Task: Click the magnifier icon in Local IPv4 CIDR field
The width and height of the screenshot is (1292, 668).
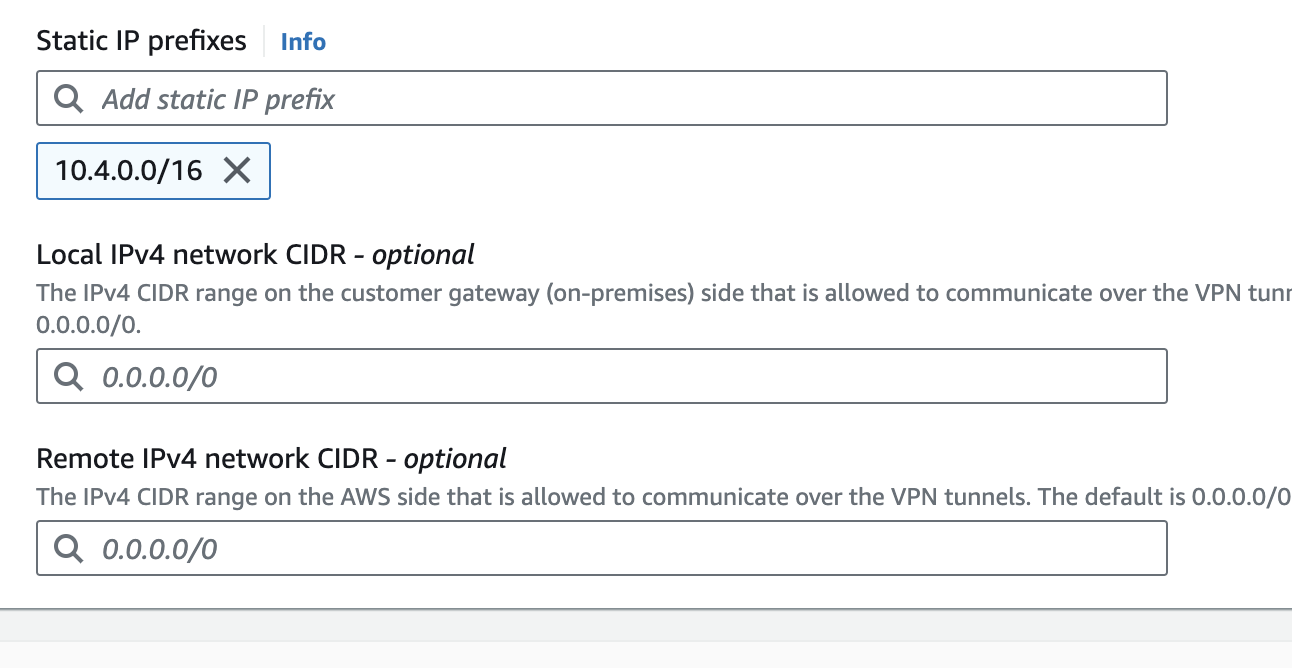Action: pyautogui.click(x=68, y=376)
